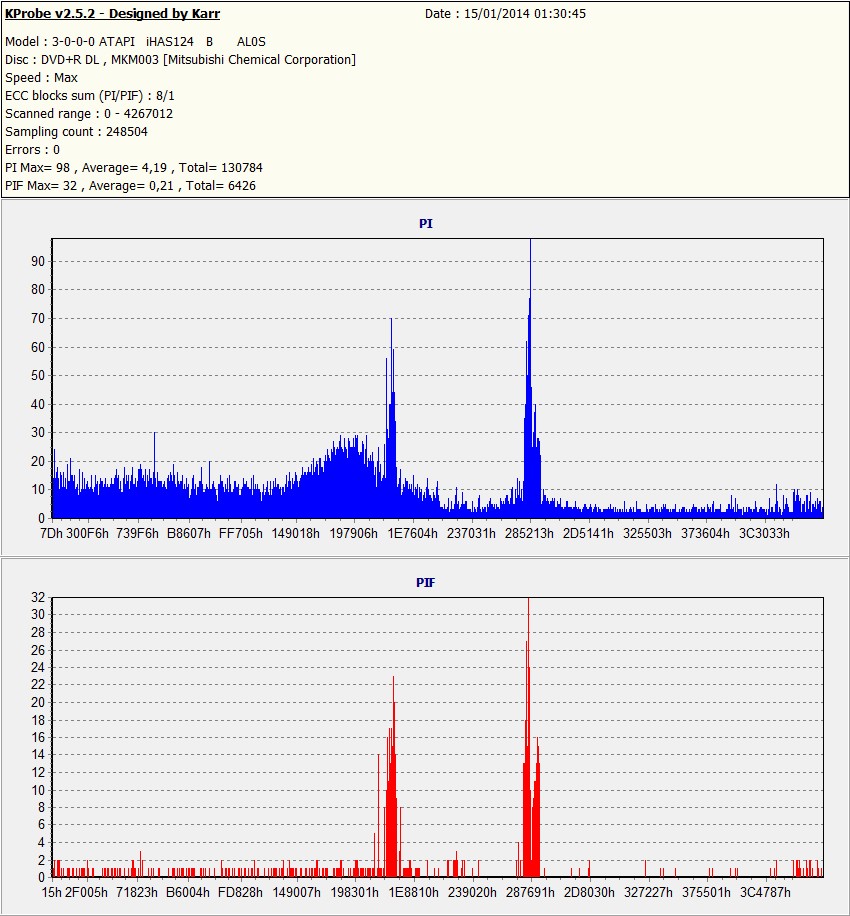Click PI x-axis label 197906h

(353, 533)
